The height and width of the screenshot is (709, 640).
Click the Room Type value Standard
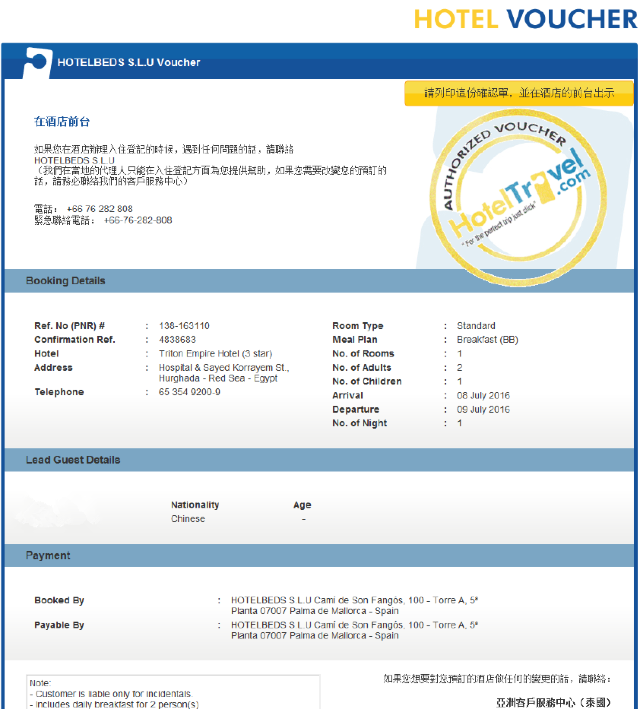[x=476, y=326]
